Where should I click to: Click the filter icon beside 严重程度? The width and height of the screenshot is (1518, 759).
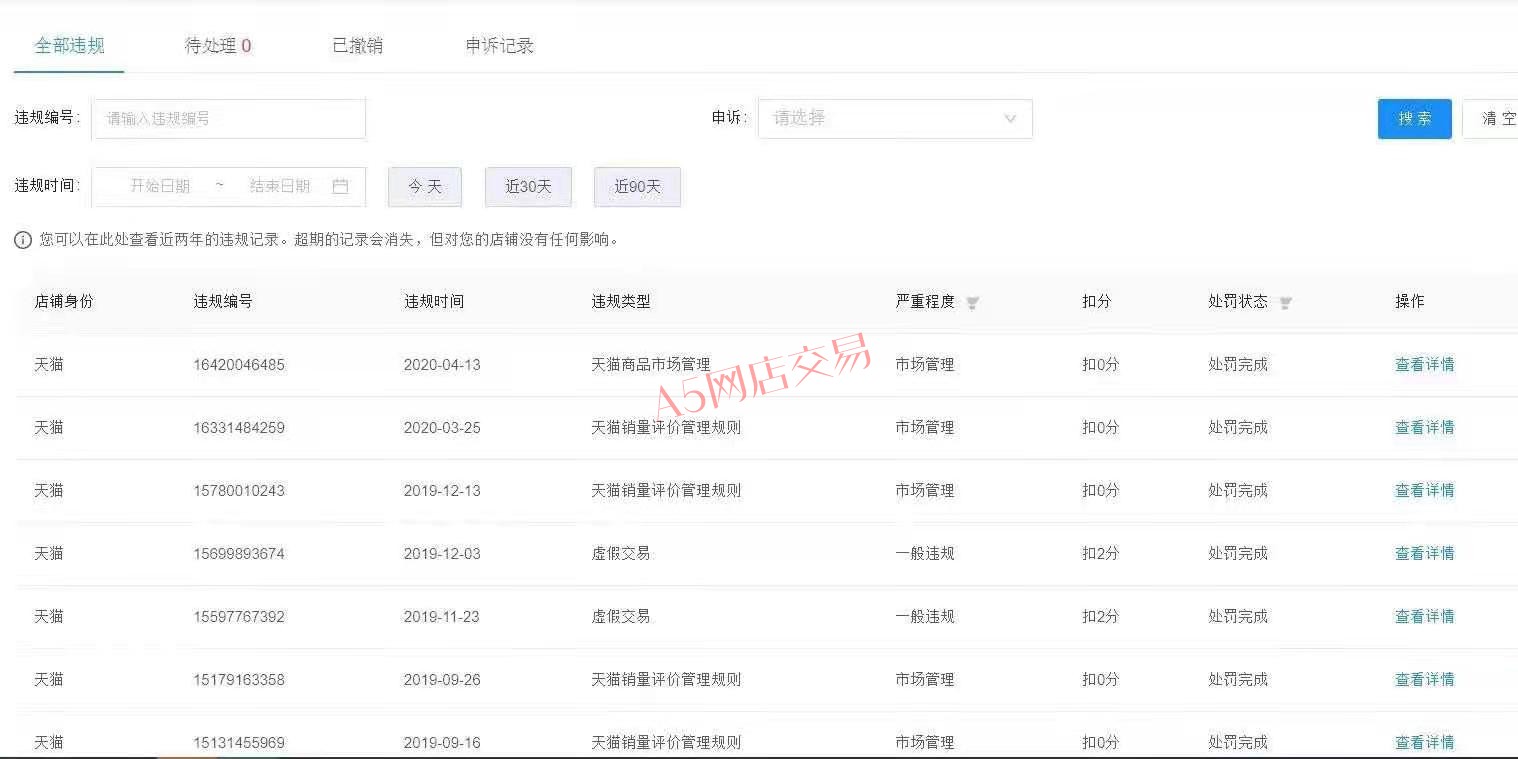click(x=972, y=303)
